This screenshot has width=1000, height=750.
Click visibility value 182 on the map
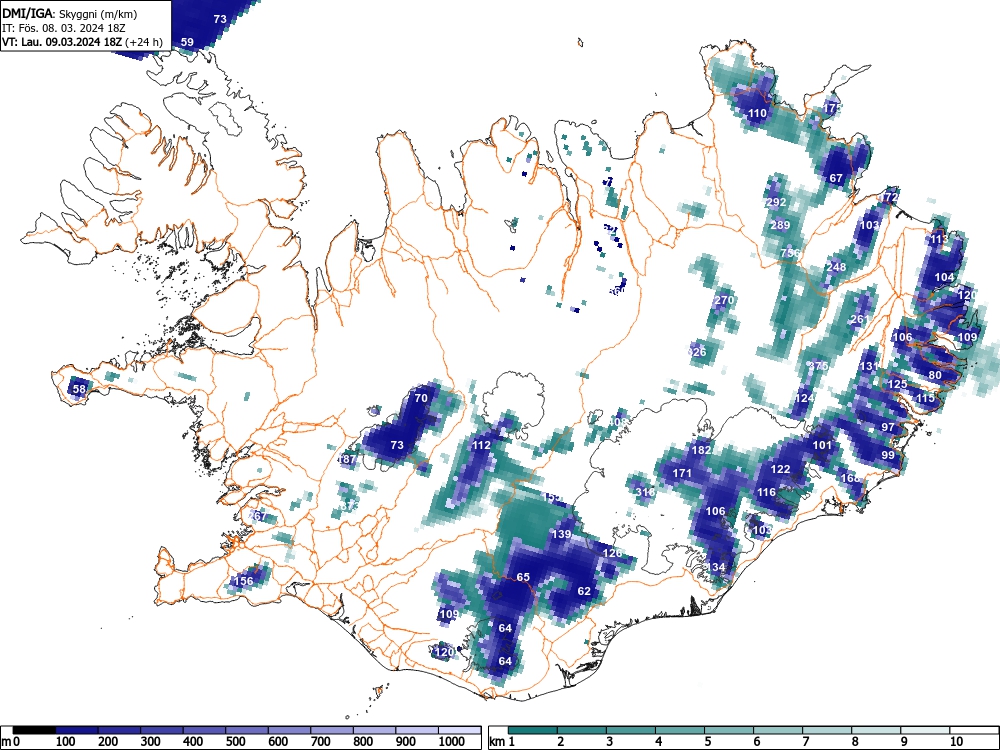click(702, 450)
